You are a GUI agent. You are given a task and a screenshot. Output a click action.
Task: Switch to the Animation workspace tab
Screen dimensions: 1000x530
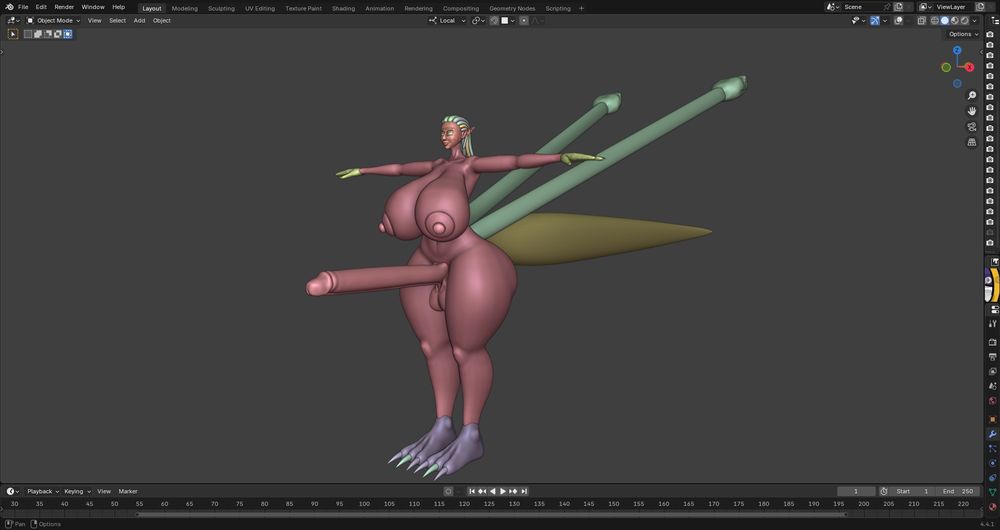coord(379,8)
